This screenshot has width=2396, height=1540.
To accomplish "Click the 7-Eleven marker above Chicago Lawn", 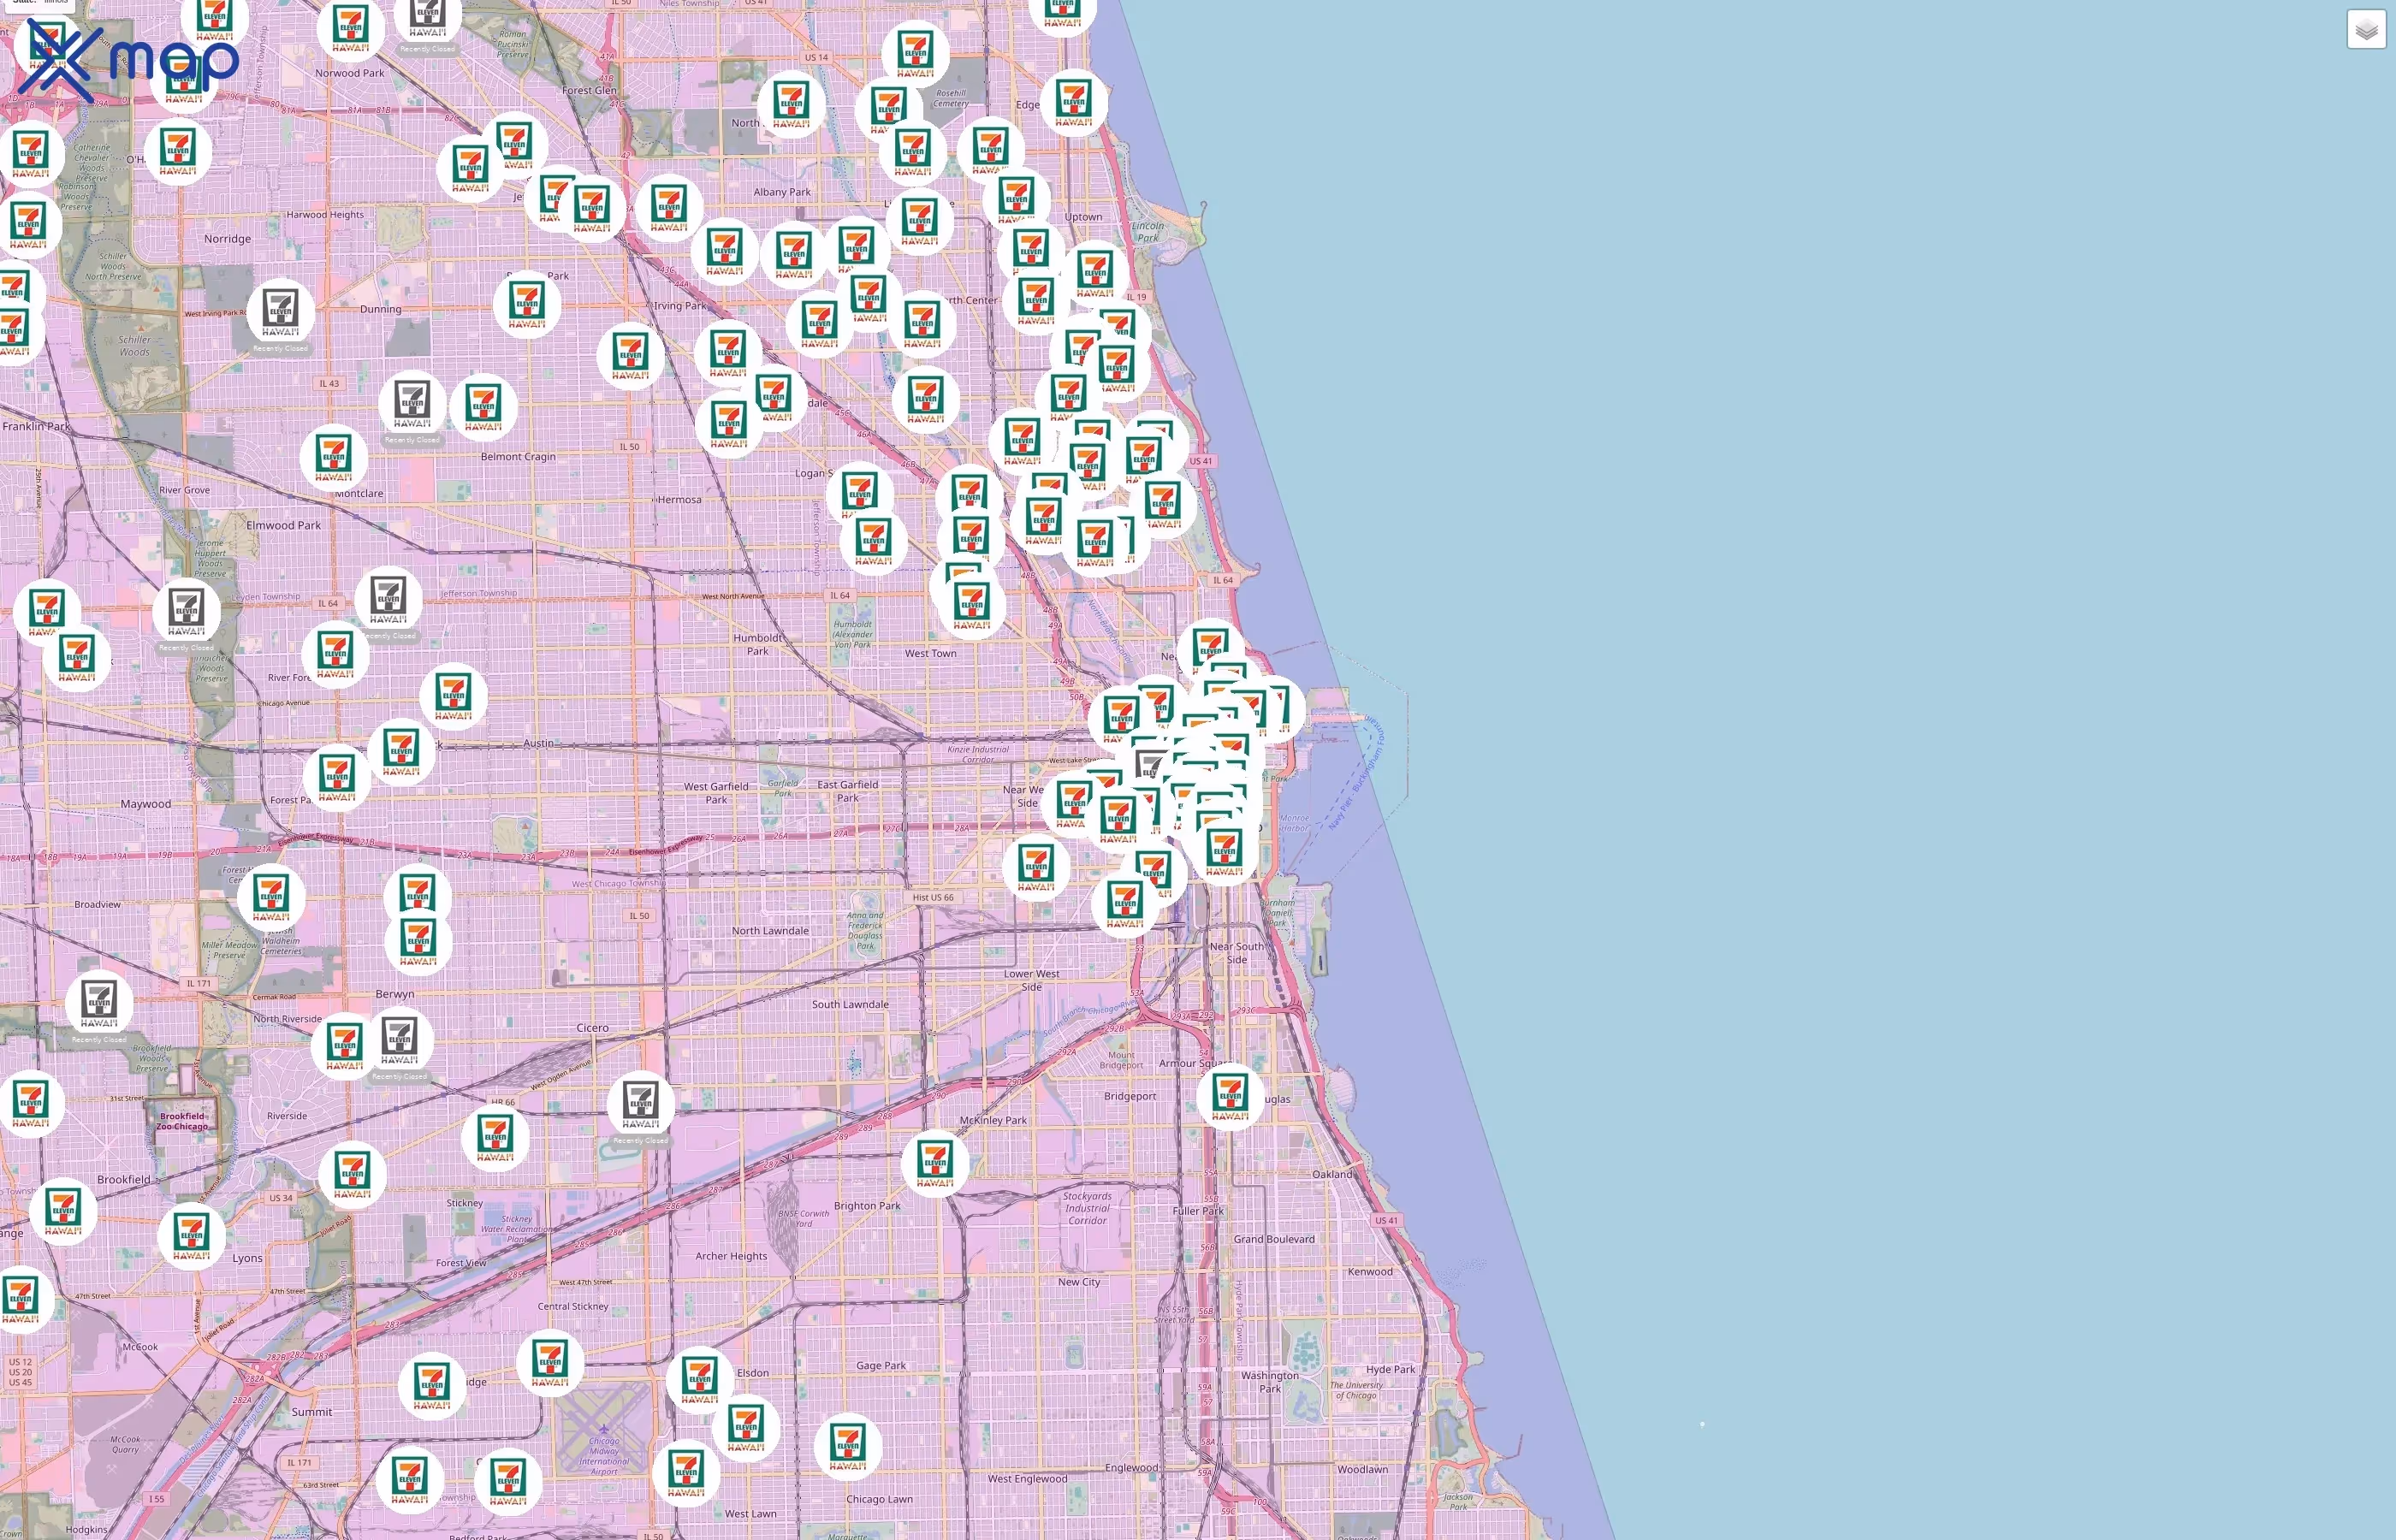I will click(x=849, y=1446).
